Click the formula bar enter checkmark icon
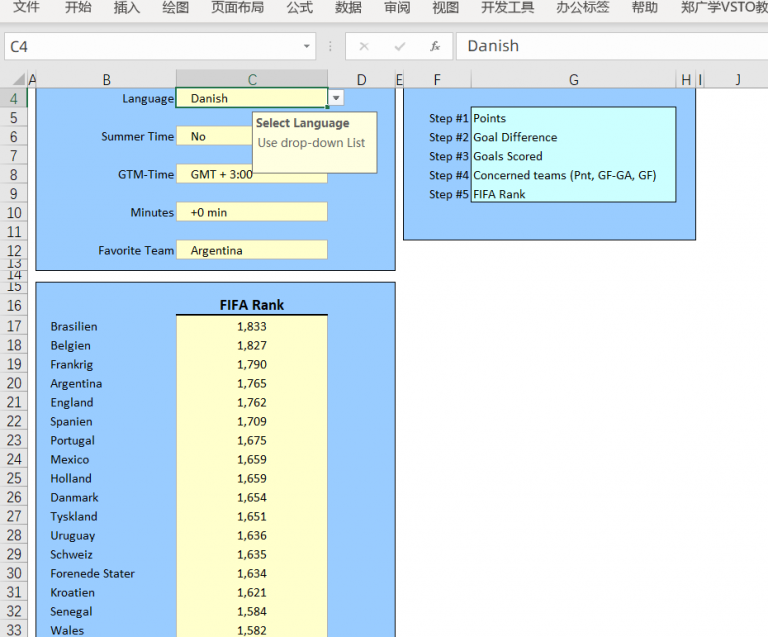The width and height of the screenshot is (768, 637). tap(399, 46)
